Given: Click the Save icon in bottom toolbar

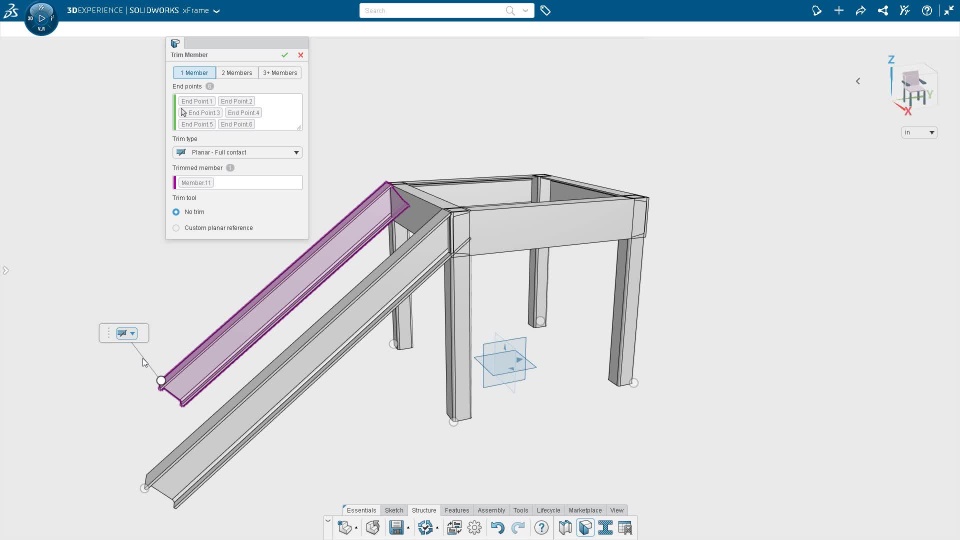Looking at the screenshot, I should [x=396, y=527].
